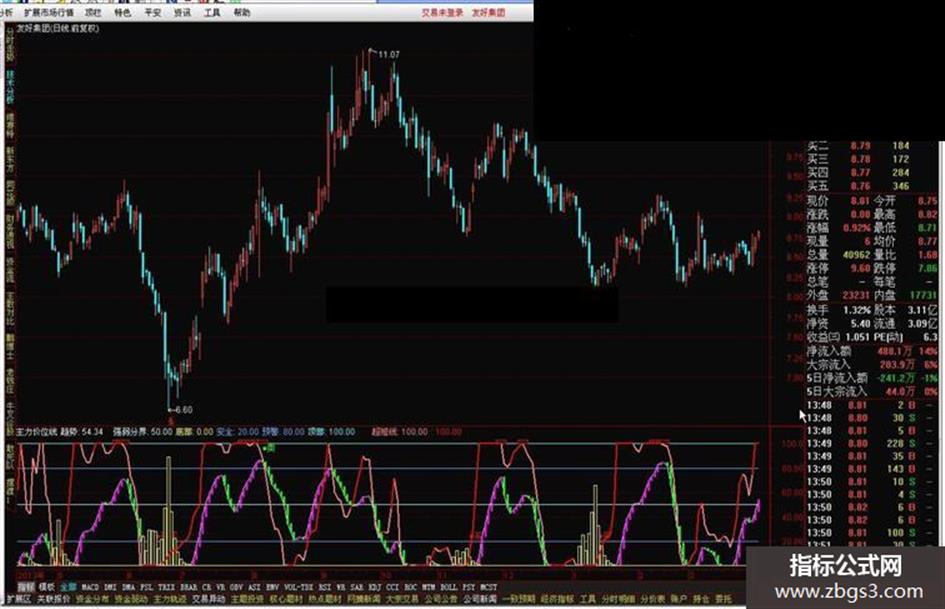
Task: Select the MACD indicator tab
Action: point(90,587)
